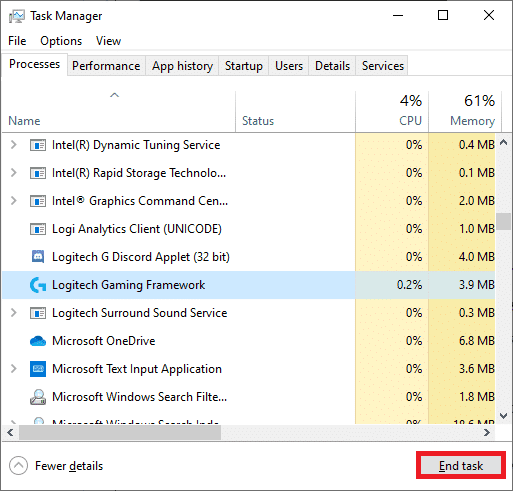Expand Intel(R) Dynamic Tuning Service entry
This screenshot has height=491, width=513.
coord(13,145)
